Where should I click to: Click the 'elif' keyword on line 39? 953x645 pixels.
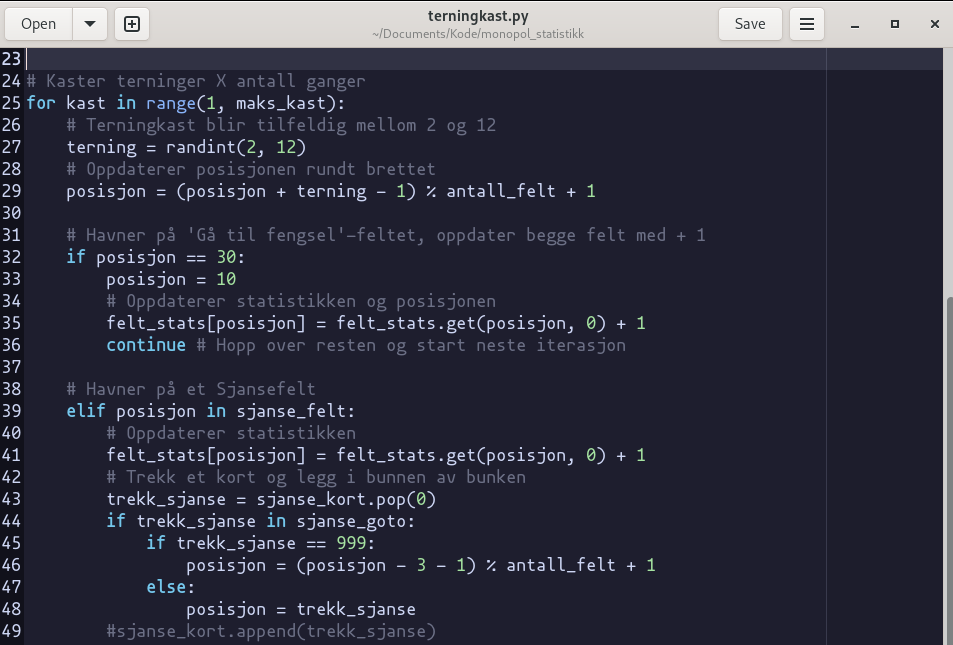coord(86,411)
